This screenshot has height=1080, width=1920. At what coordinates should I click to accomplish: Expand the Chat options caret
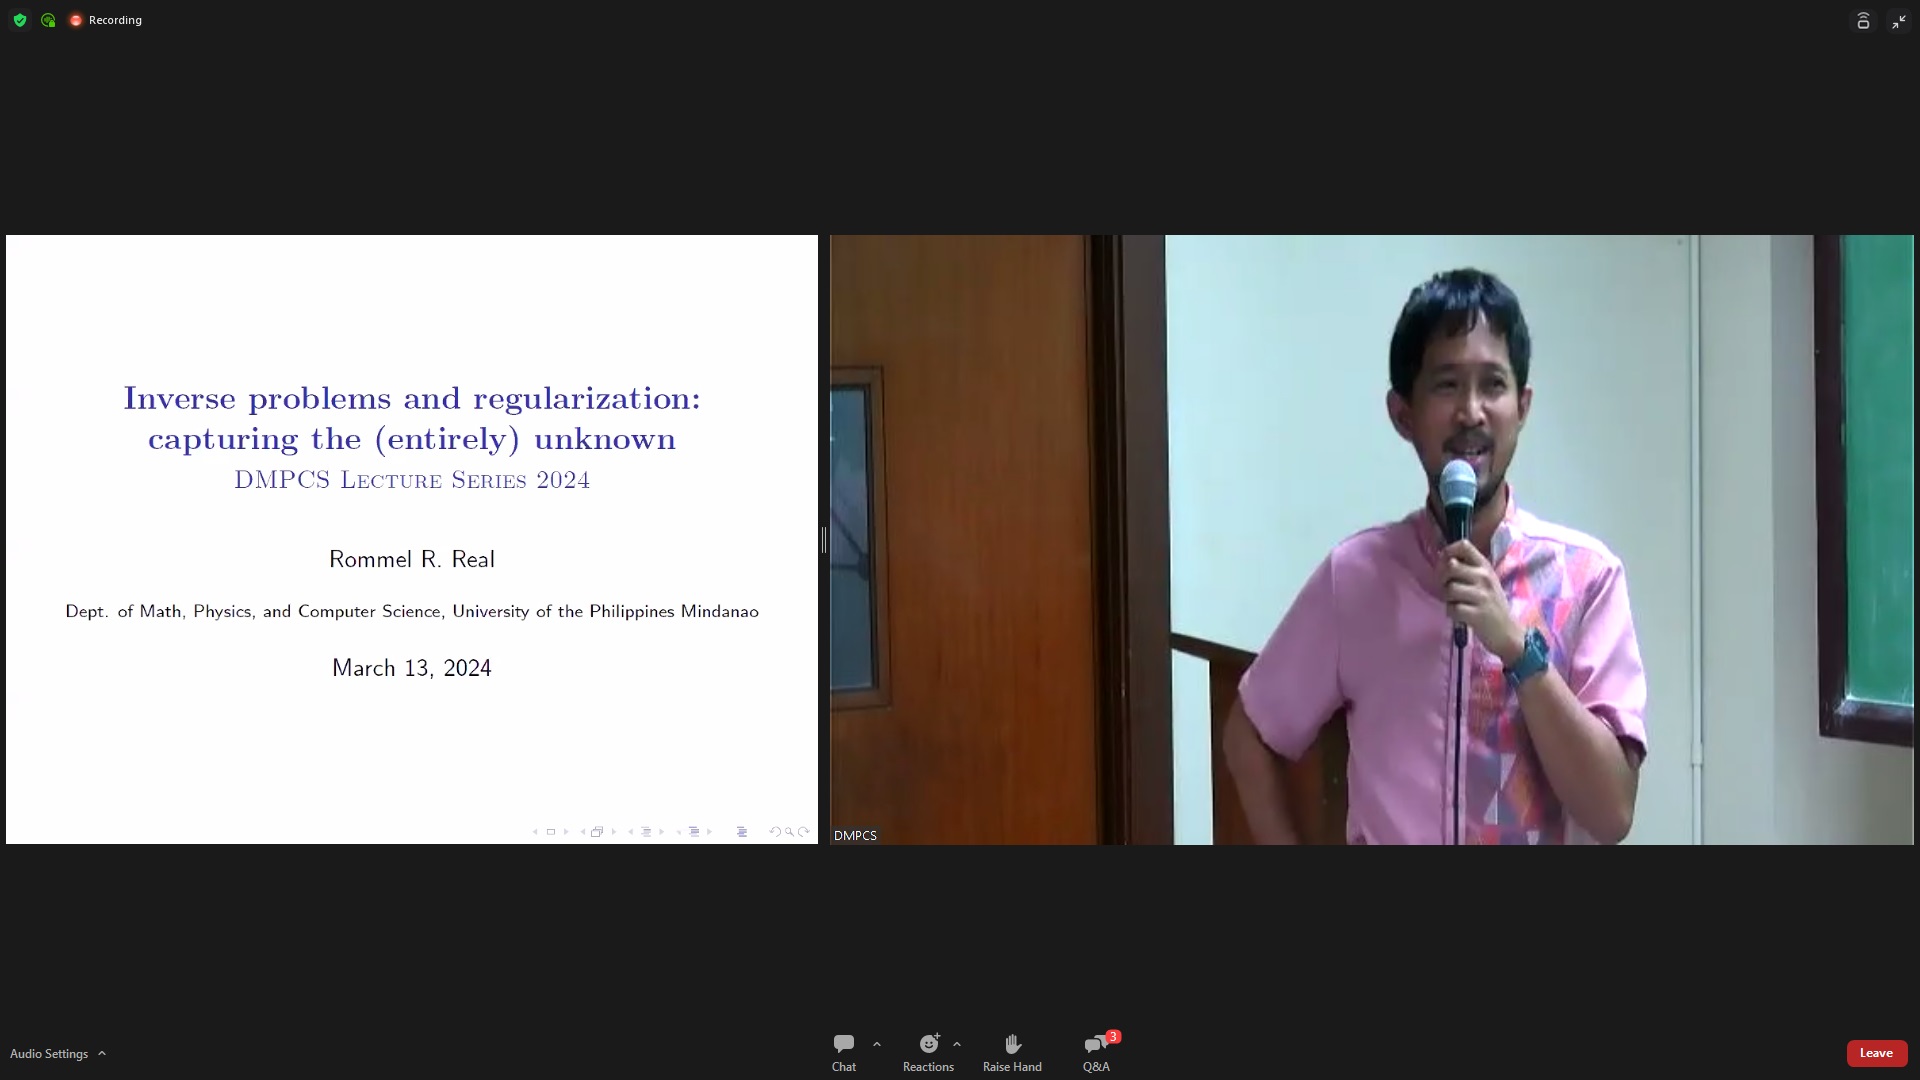877,1044
